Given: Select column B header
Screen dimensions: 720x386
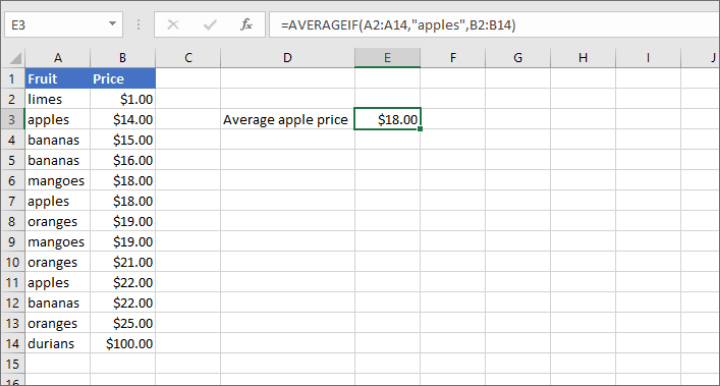Looking at the screenshot, I should (123, 58).
